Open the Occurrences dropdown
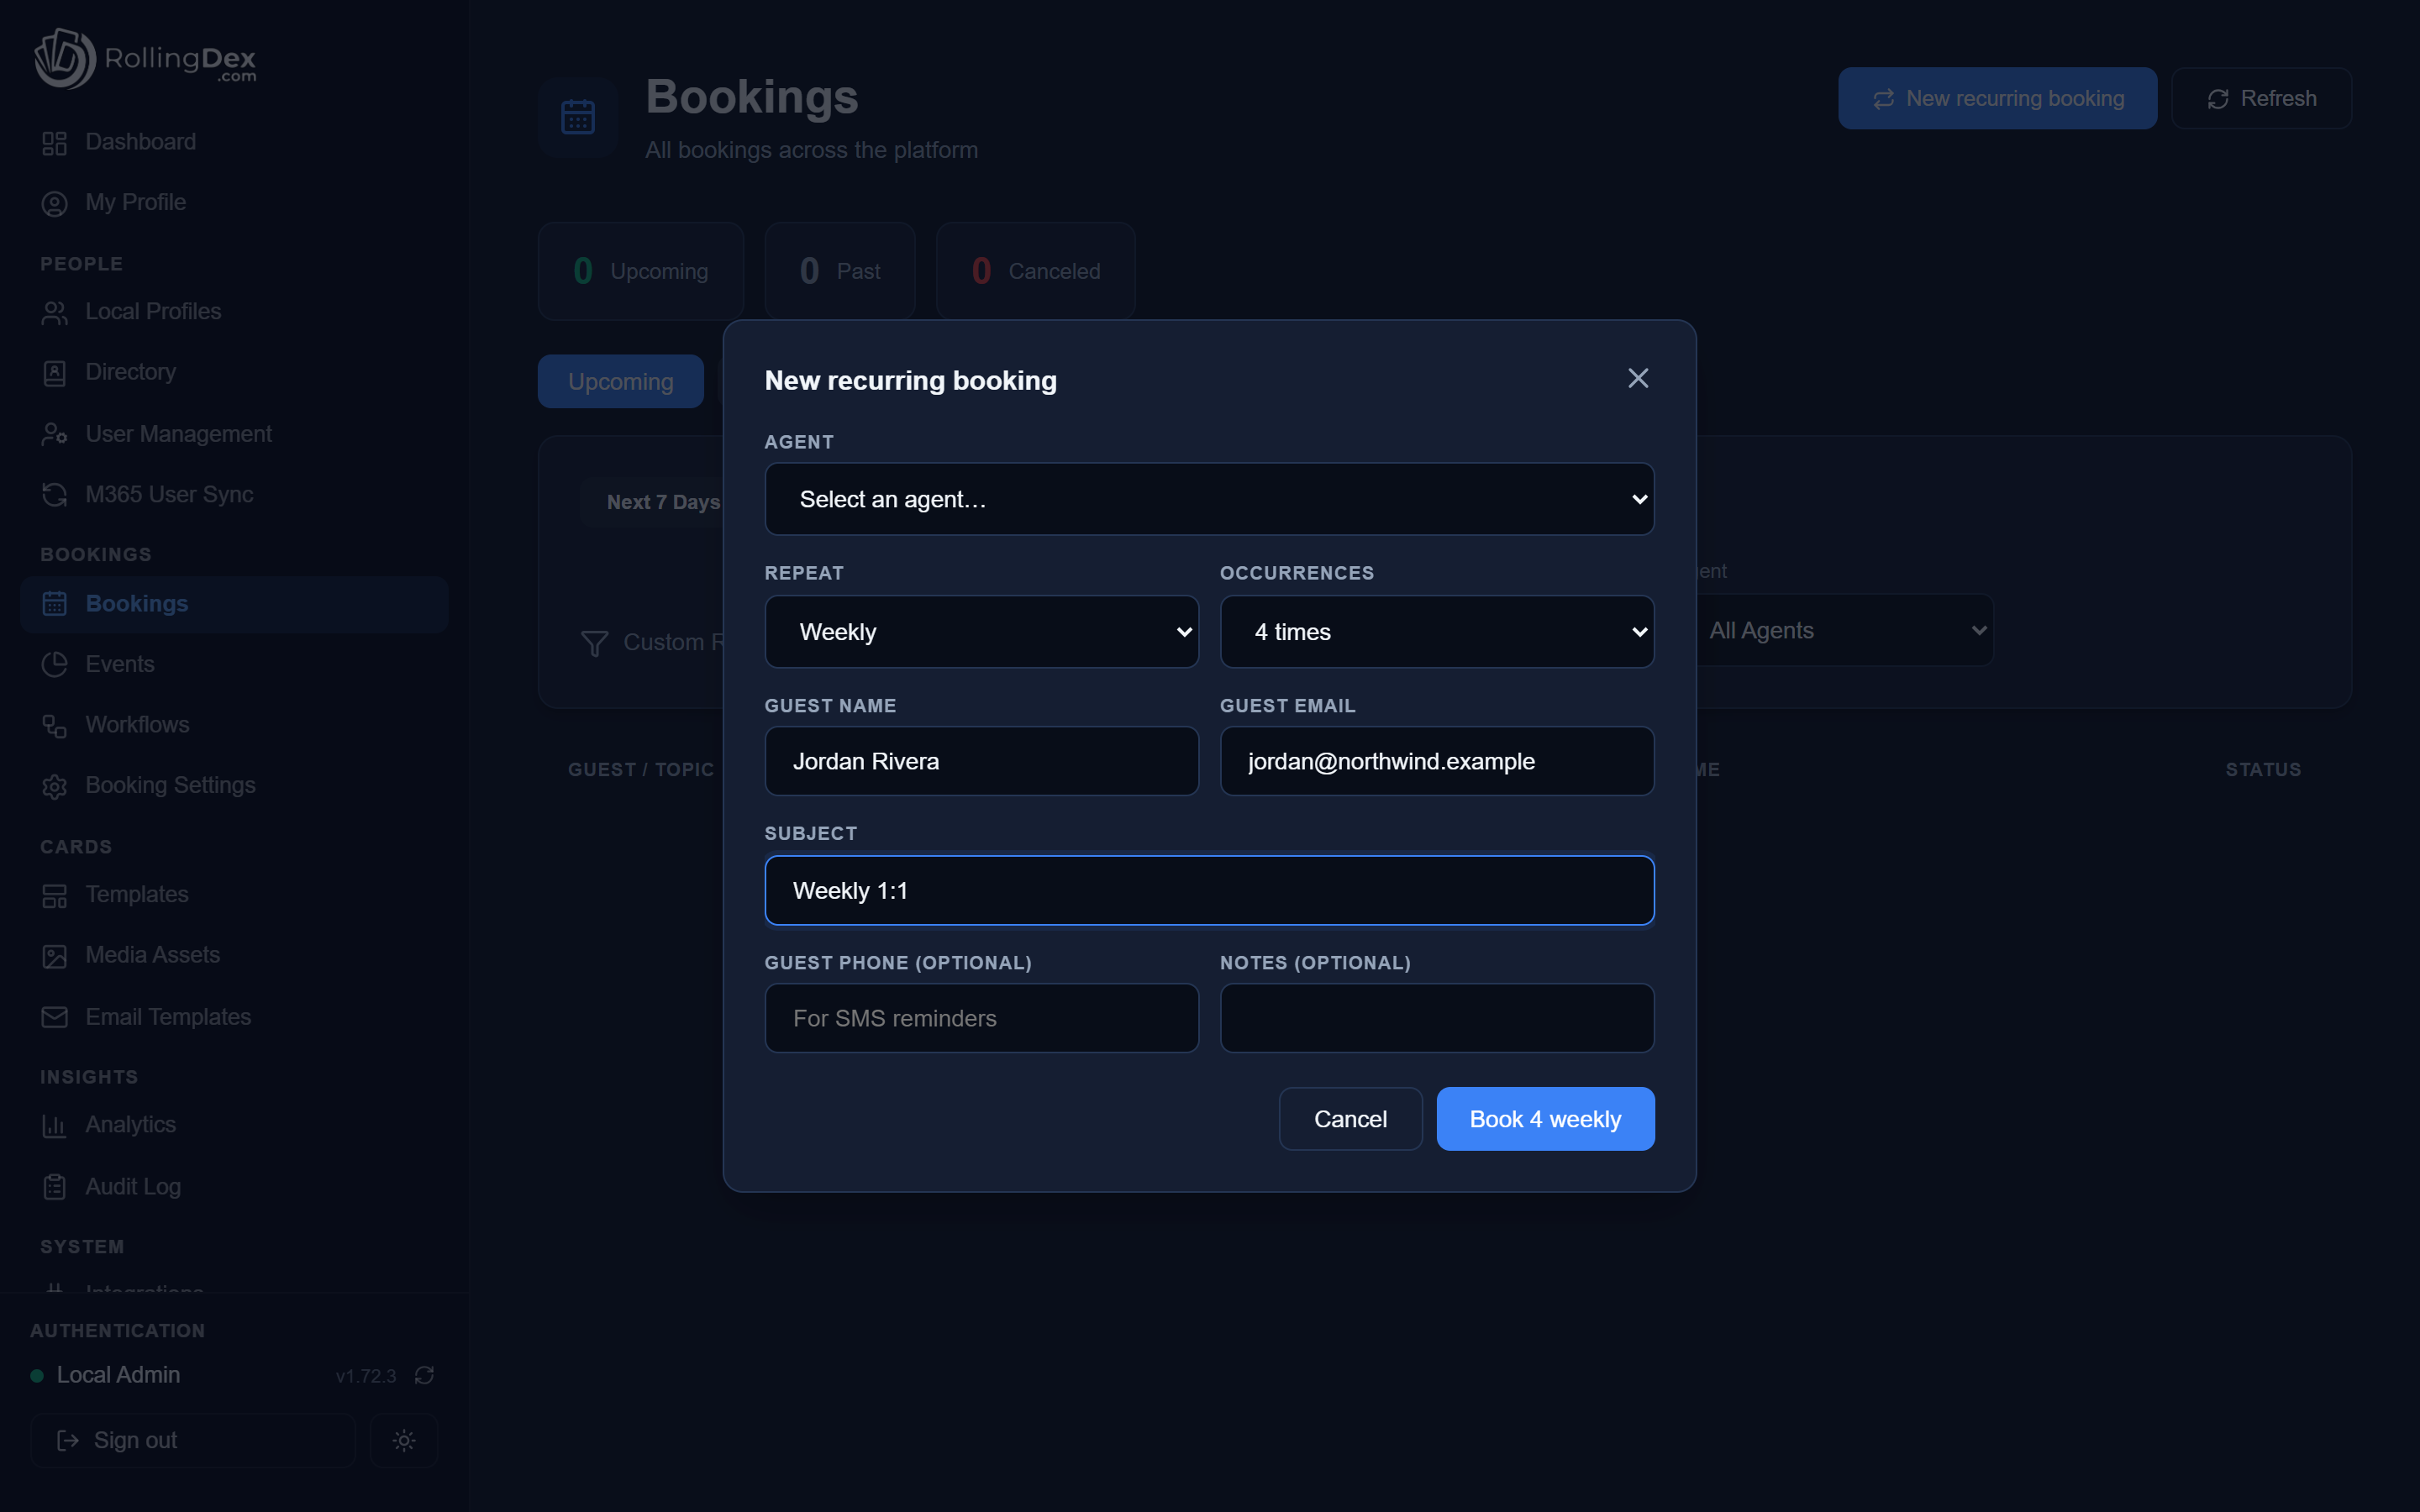This screenshot has height=1512, width=2420. click(1436, 632)
